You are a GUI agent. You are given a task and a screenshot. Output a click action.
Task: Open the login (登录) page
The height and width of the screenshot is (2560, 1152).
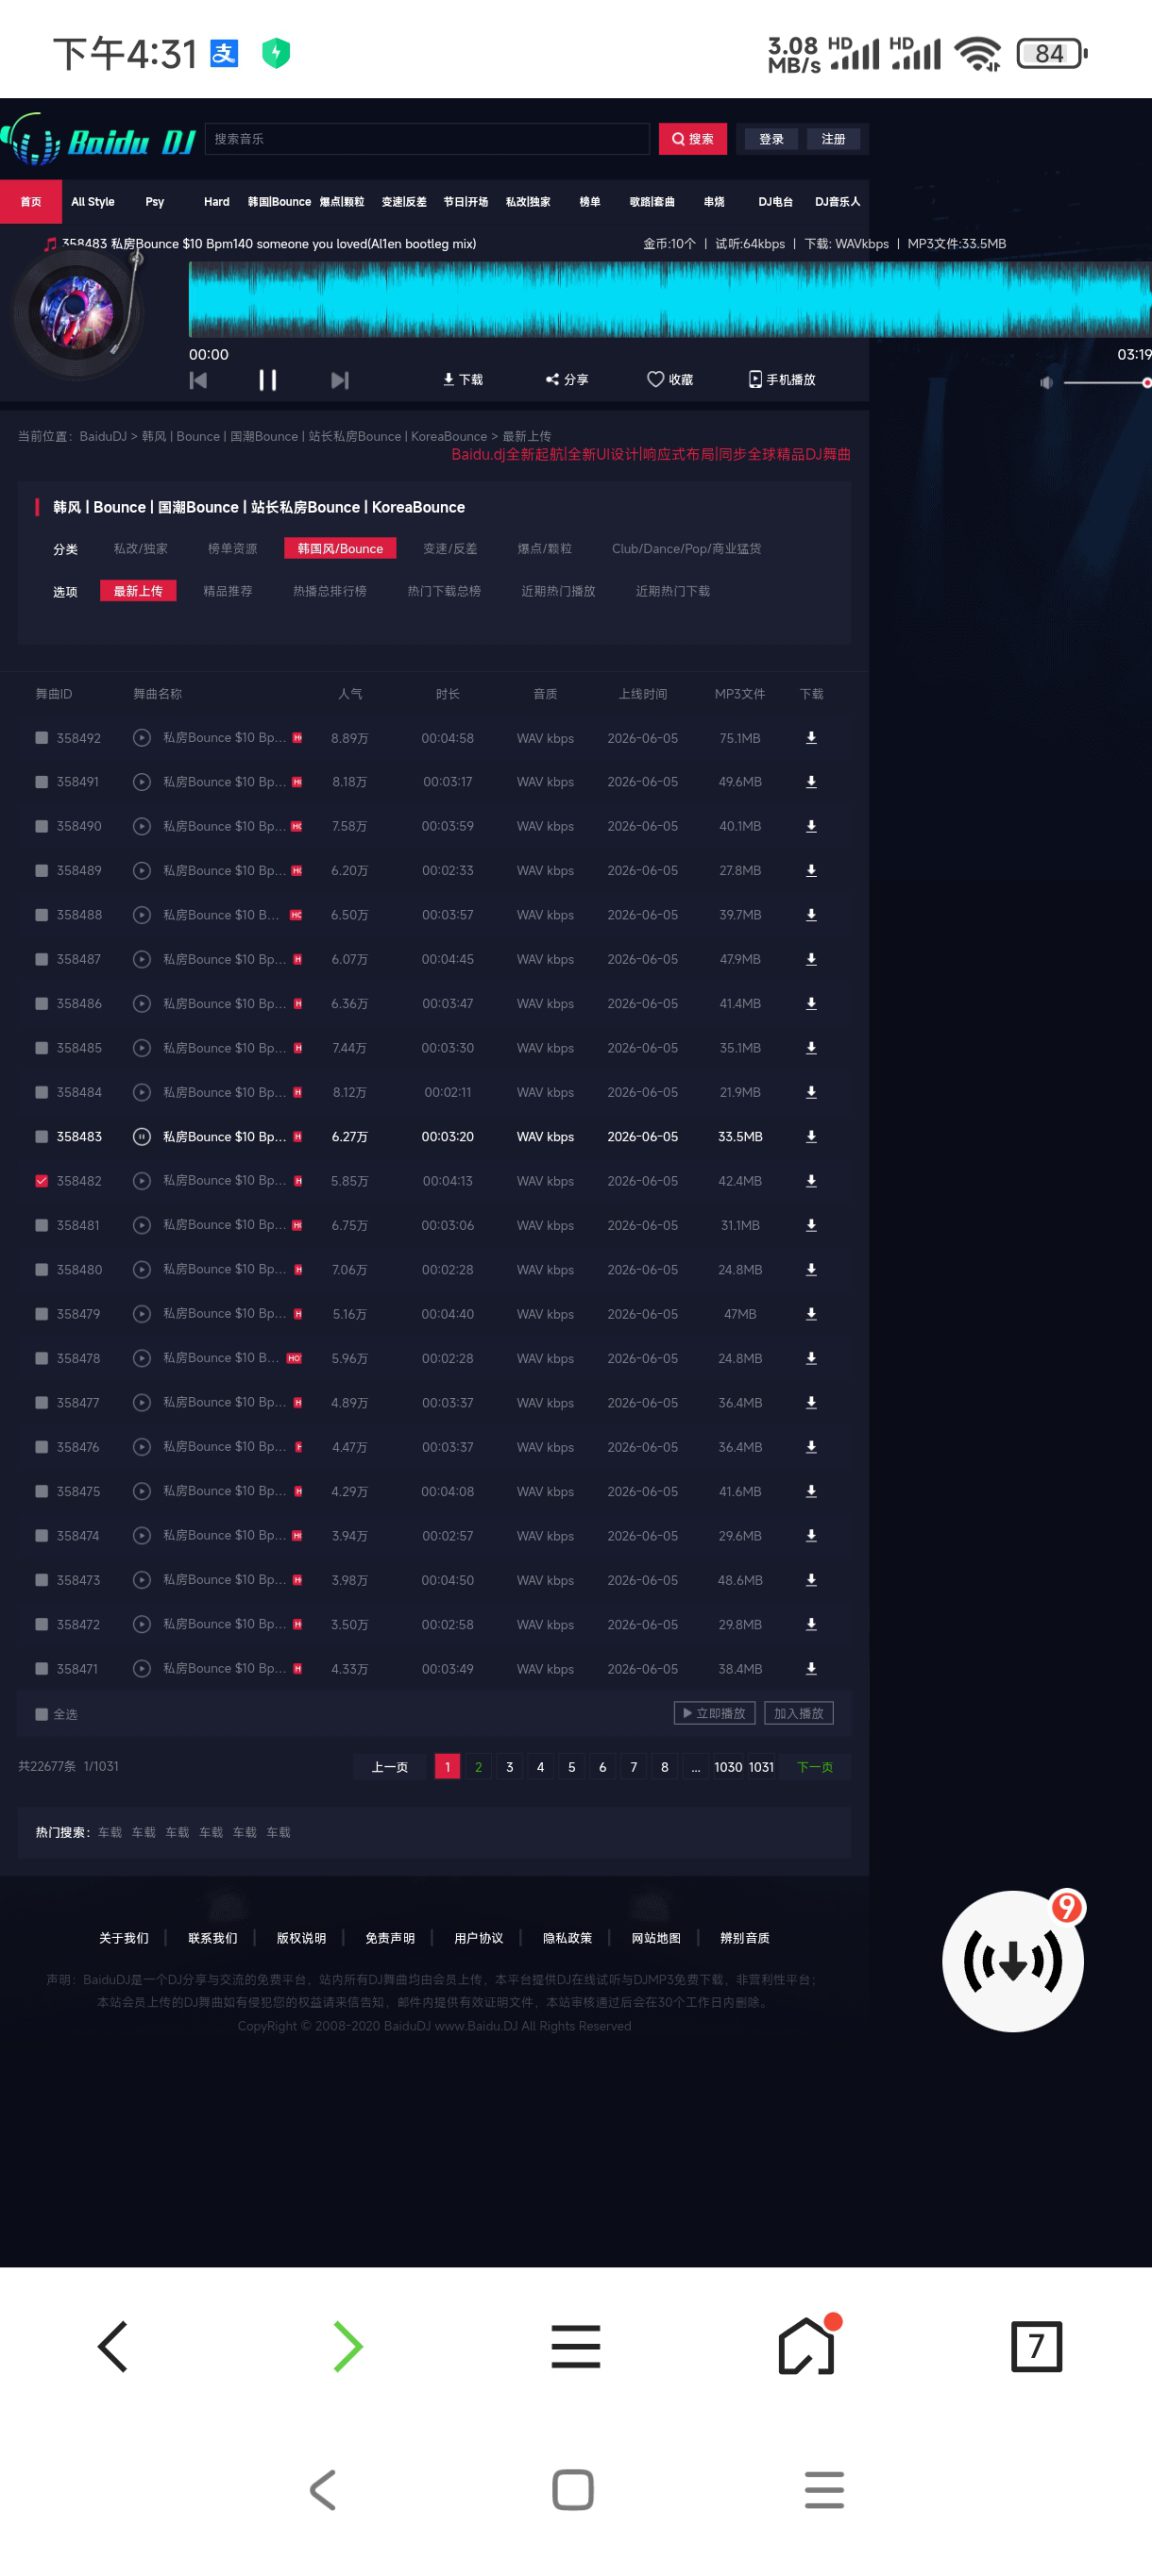pyautogui.click(x=771, y=139)
